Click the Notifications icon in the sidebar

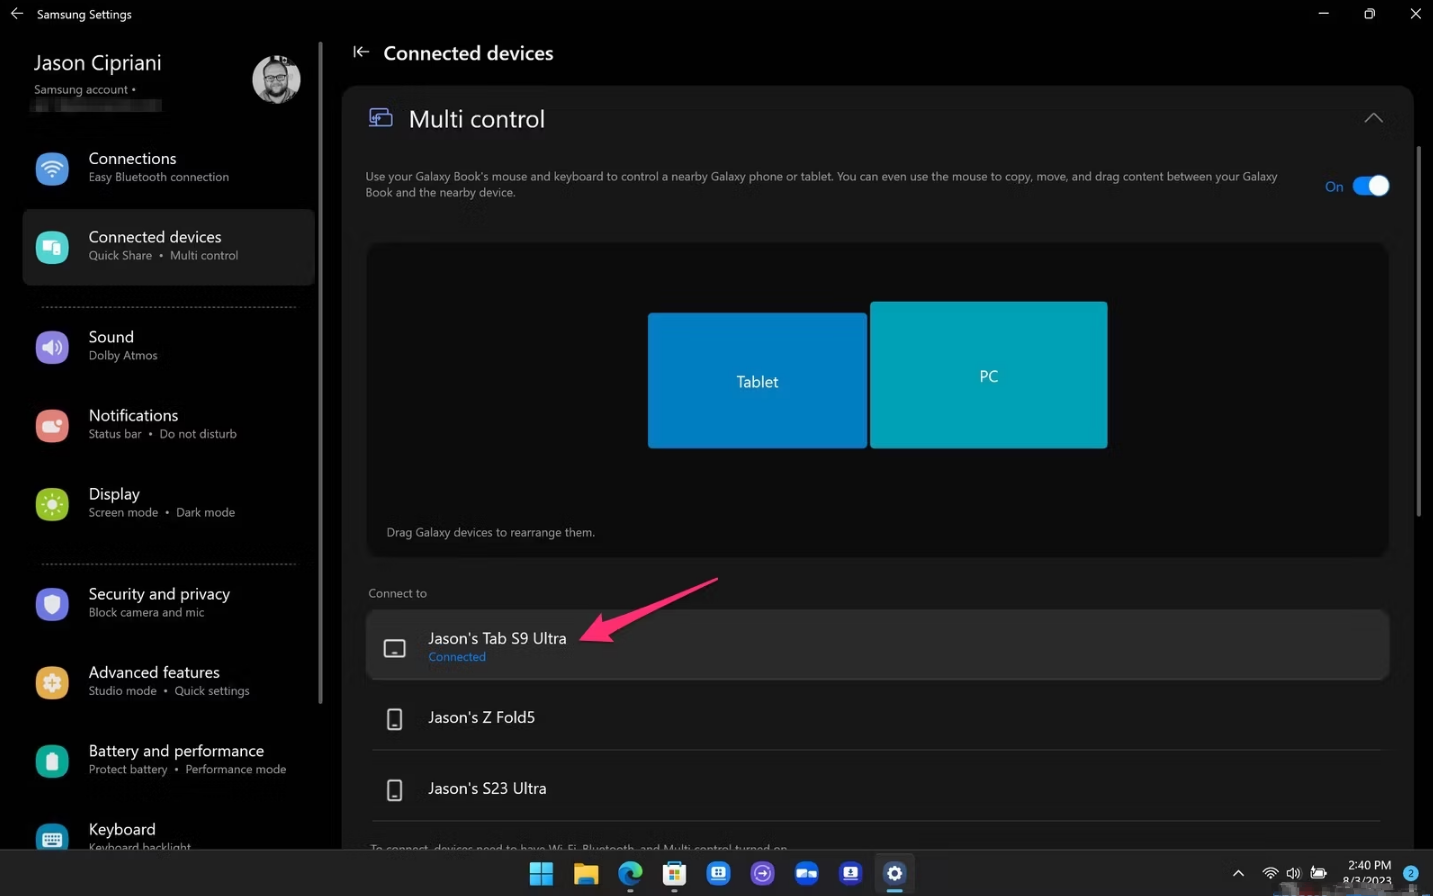pyautogui.click(x=52, y=425)
